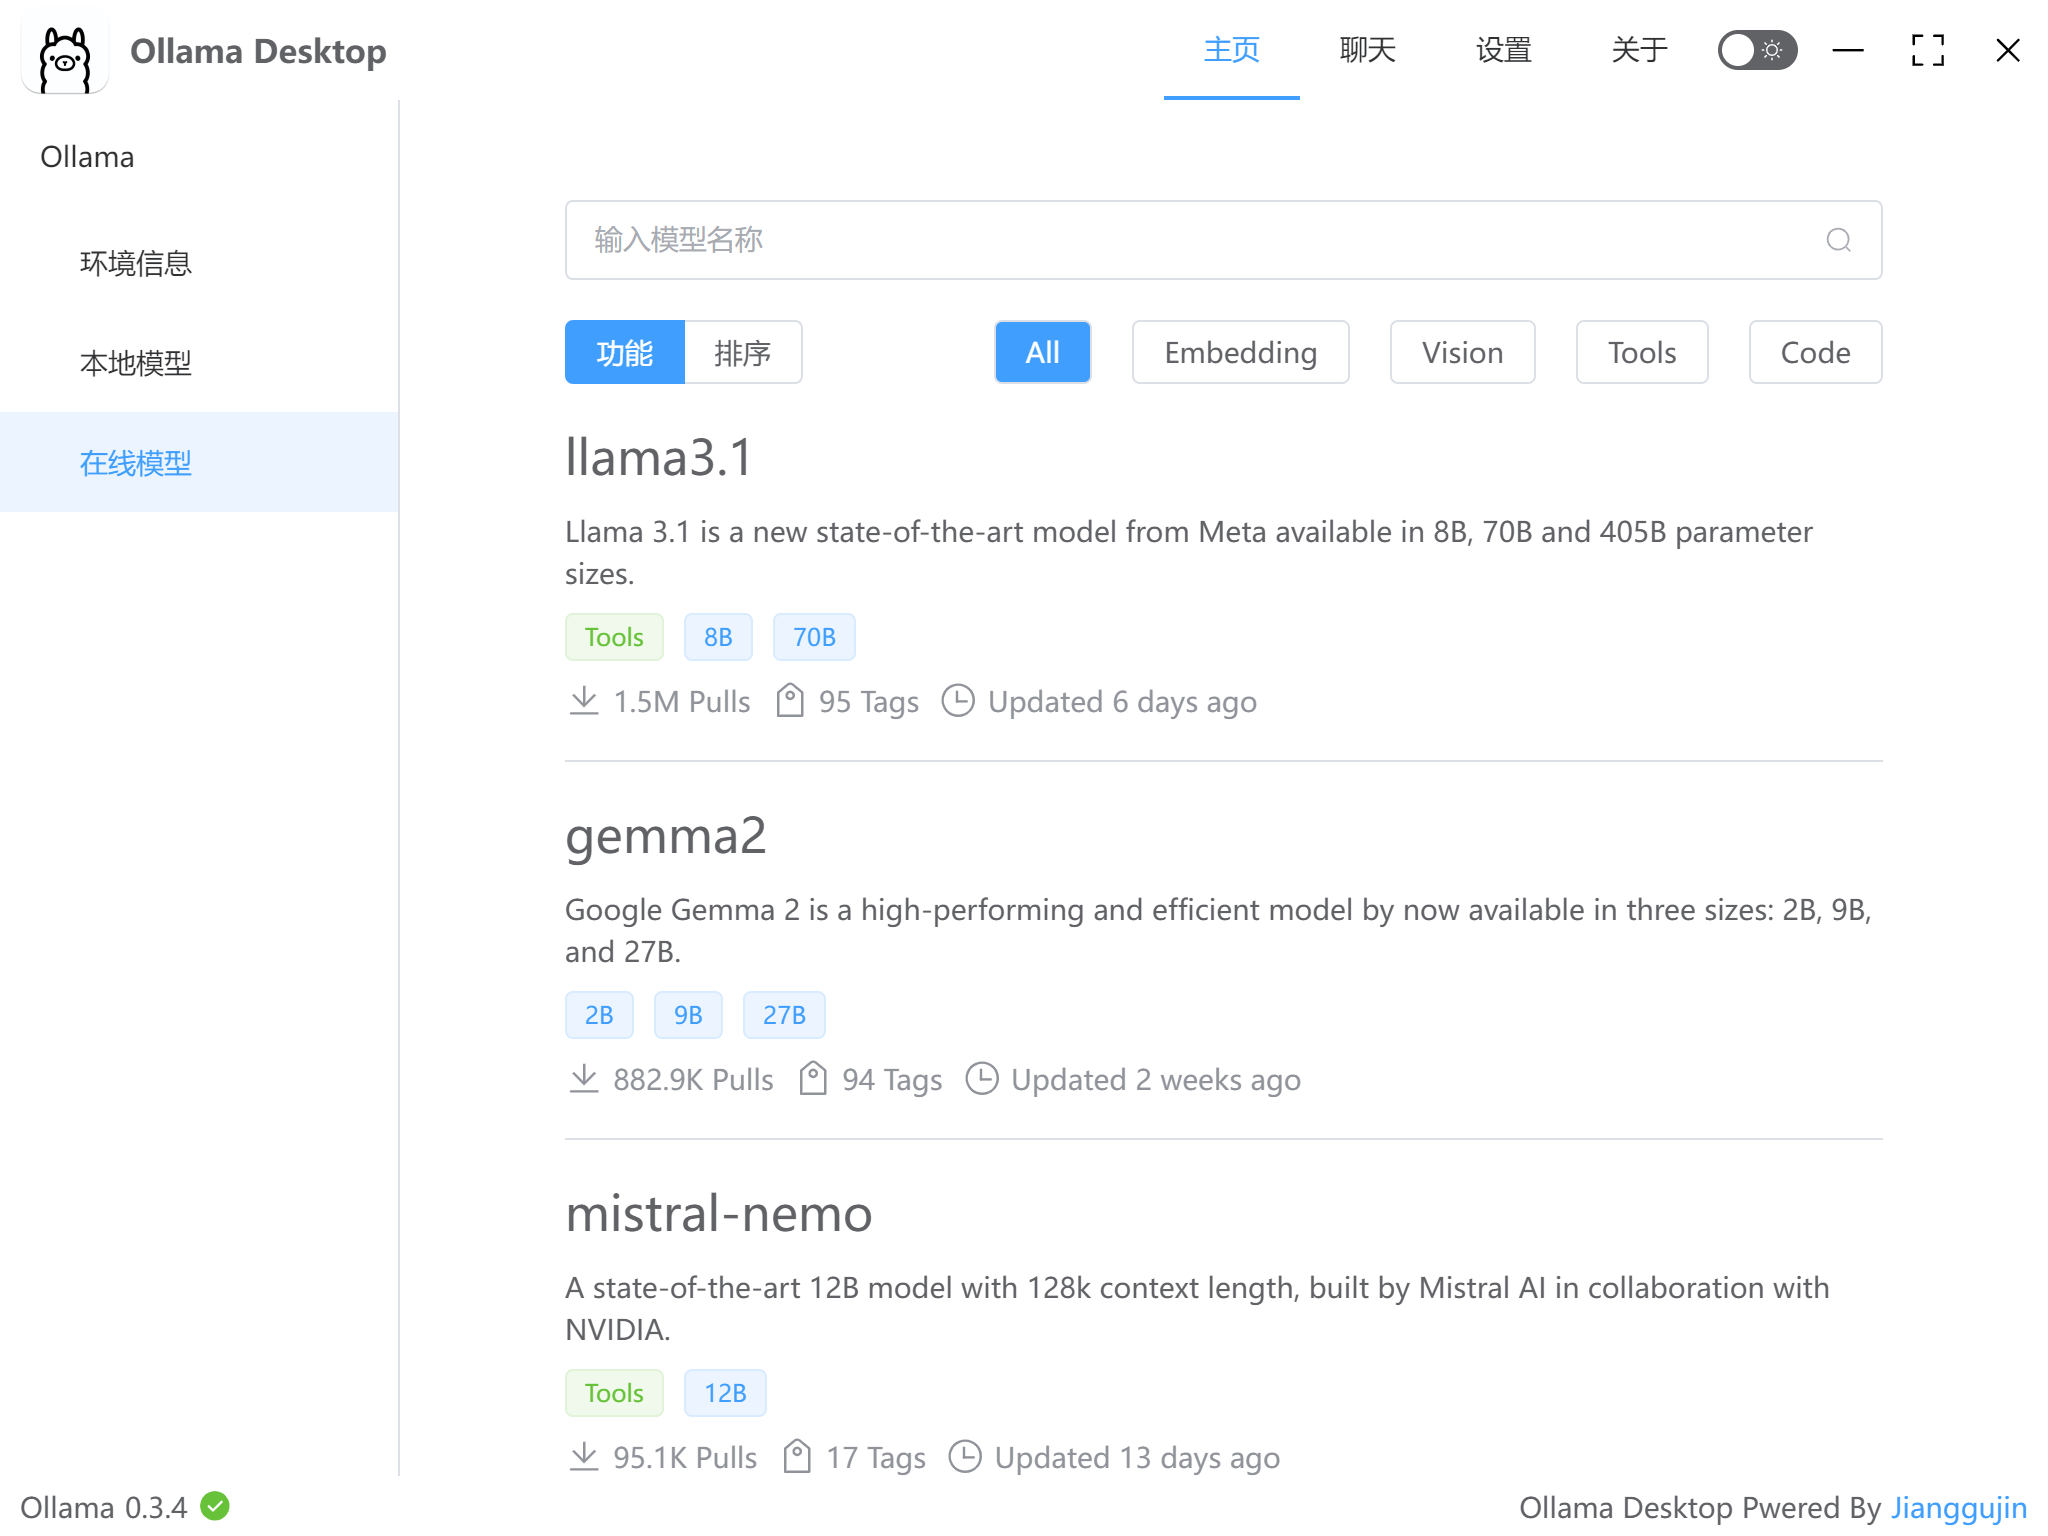Filter models by Embedding
Image resolution: width=2048 pixels, height=1536 pixels.
(1240, 352)
